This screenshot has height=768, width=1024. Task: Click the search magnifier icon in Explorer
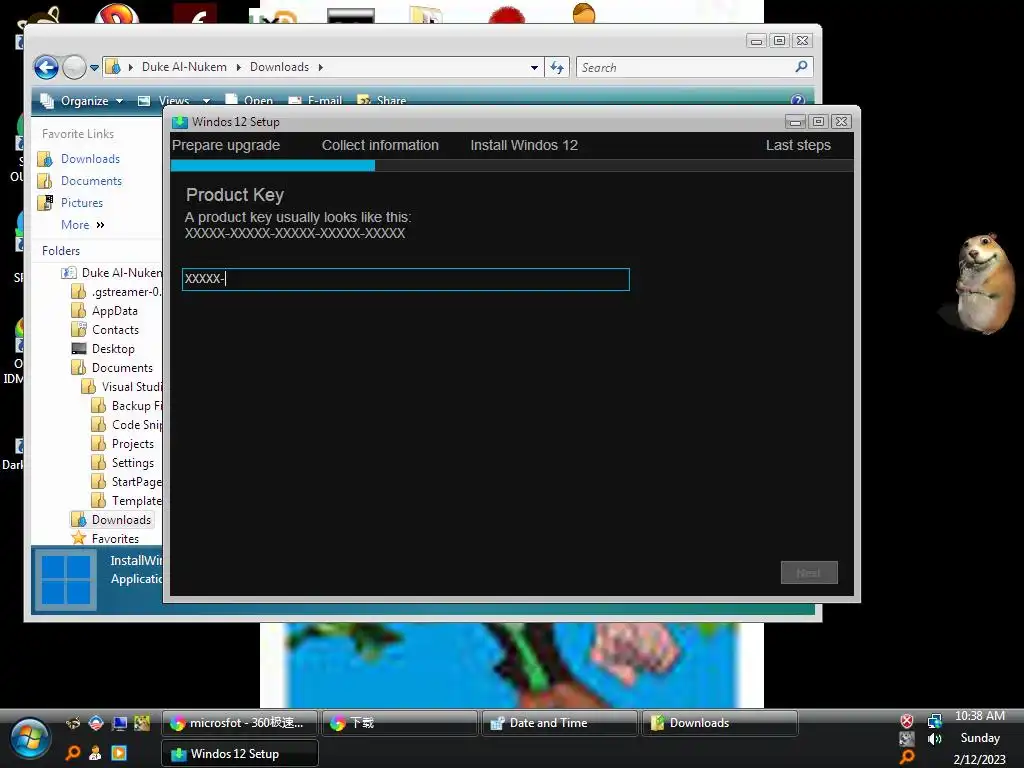pos(801,67)
